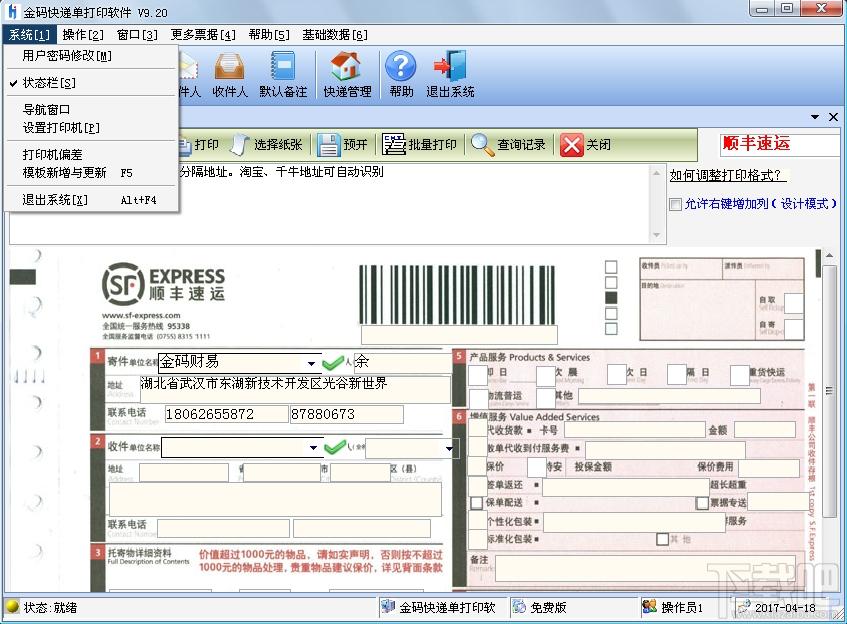Click the 免费版 status bar icon
Image resolution: width=847 pixels, height=624 pixels.
click(519, 607)
